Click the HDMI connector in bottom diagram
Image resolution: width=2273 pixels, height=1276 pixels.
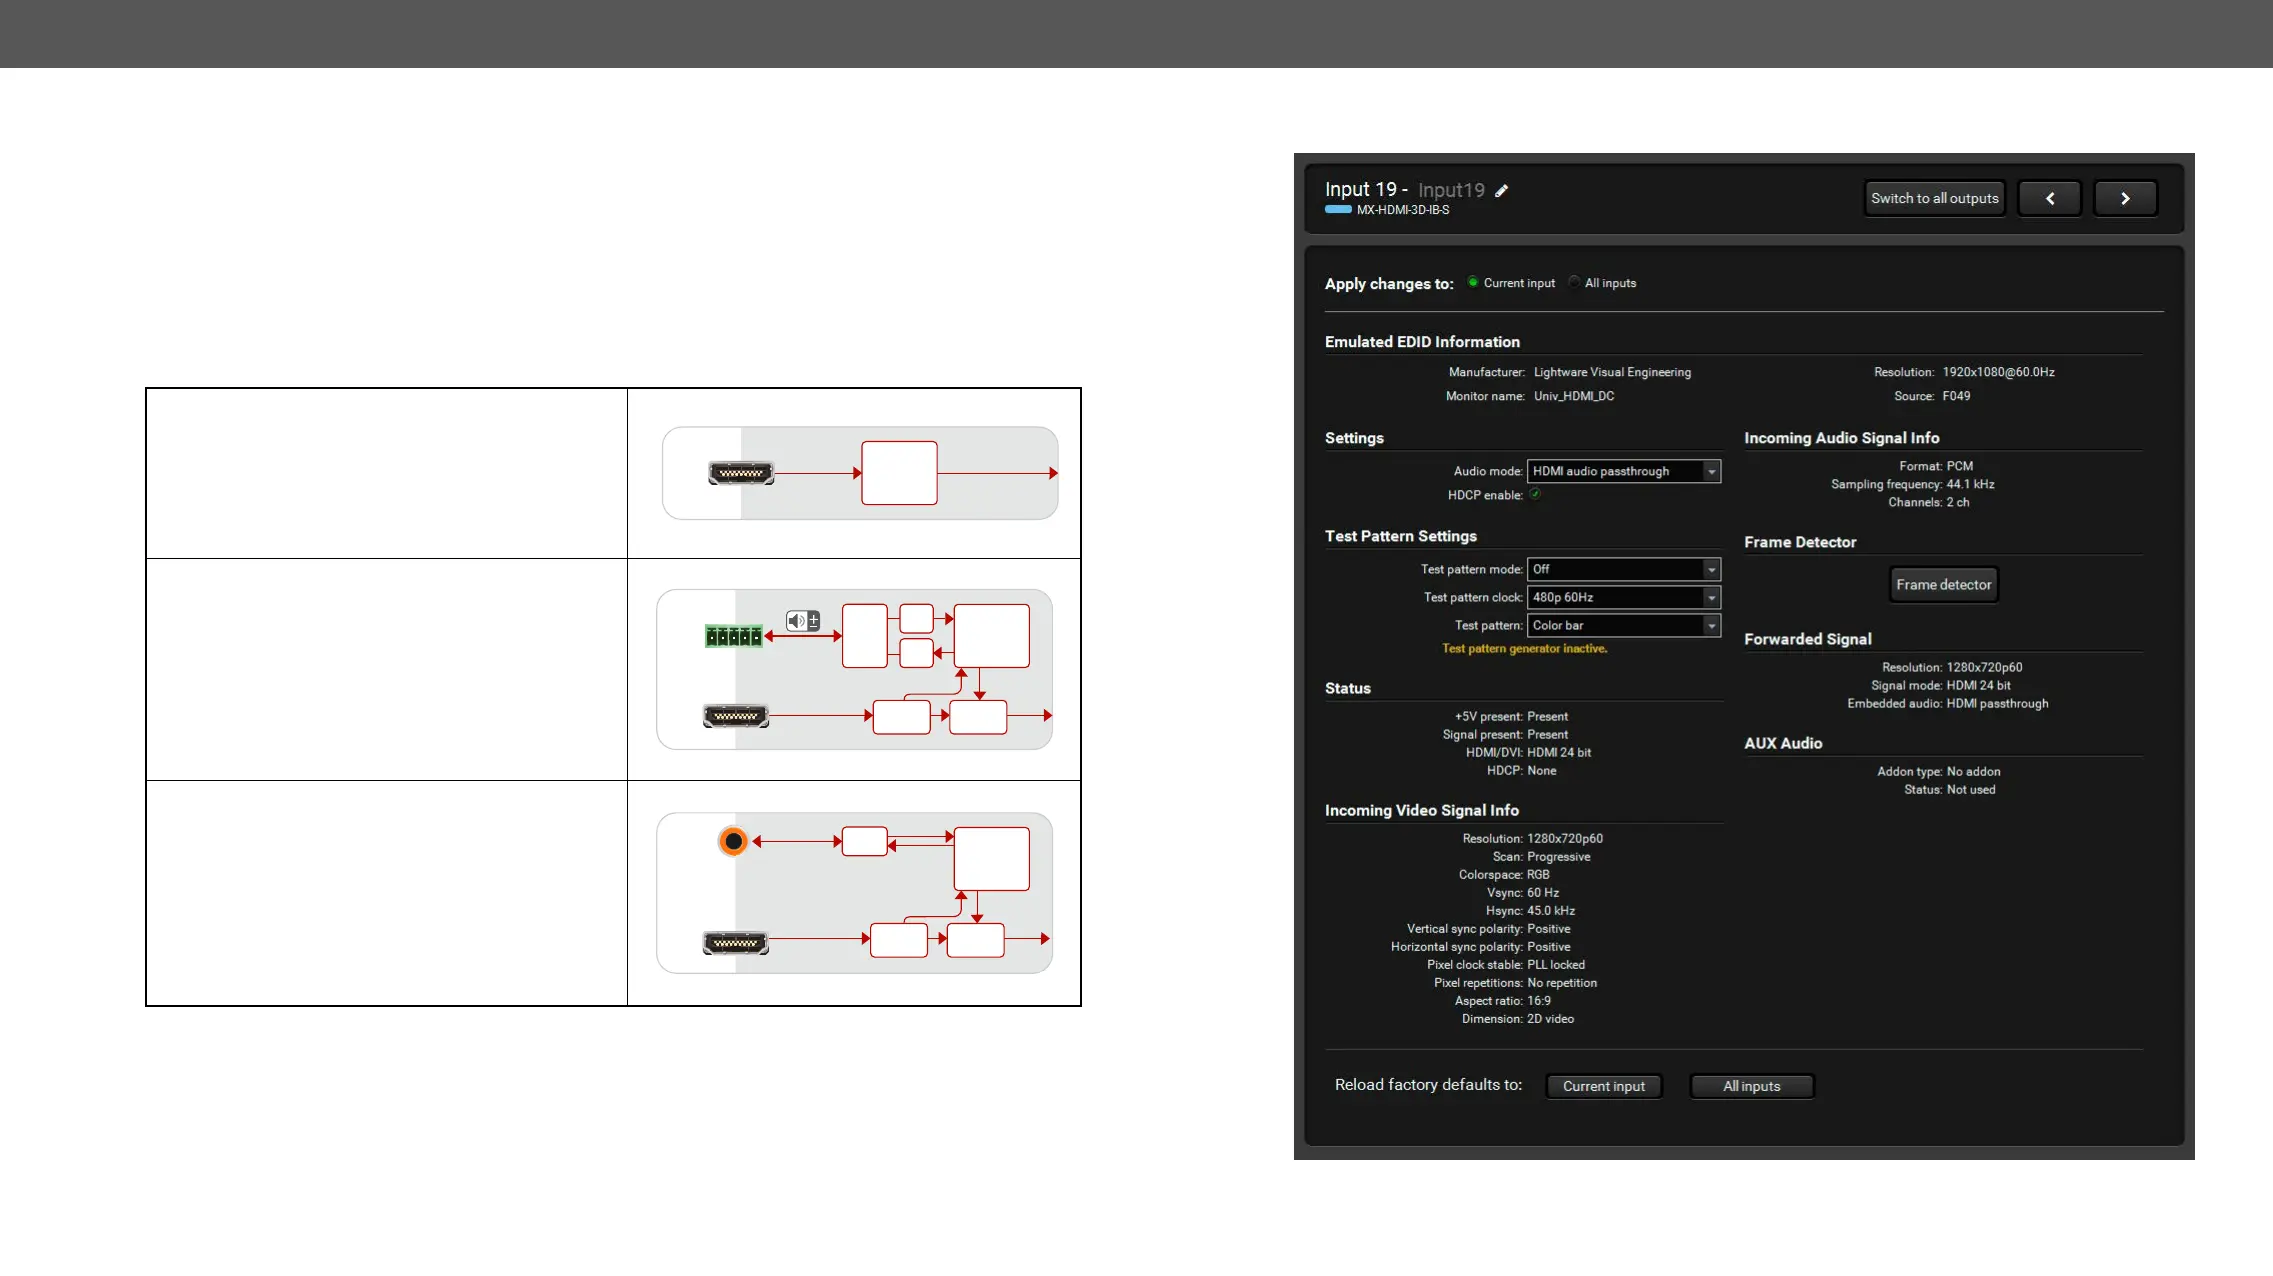736,943
